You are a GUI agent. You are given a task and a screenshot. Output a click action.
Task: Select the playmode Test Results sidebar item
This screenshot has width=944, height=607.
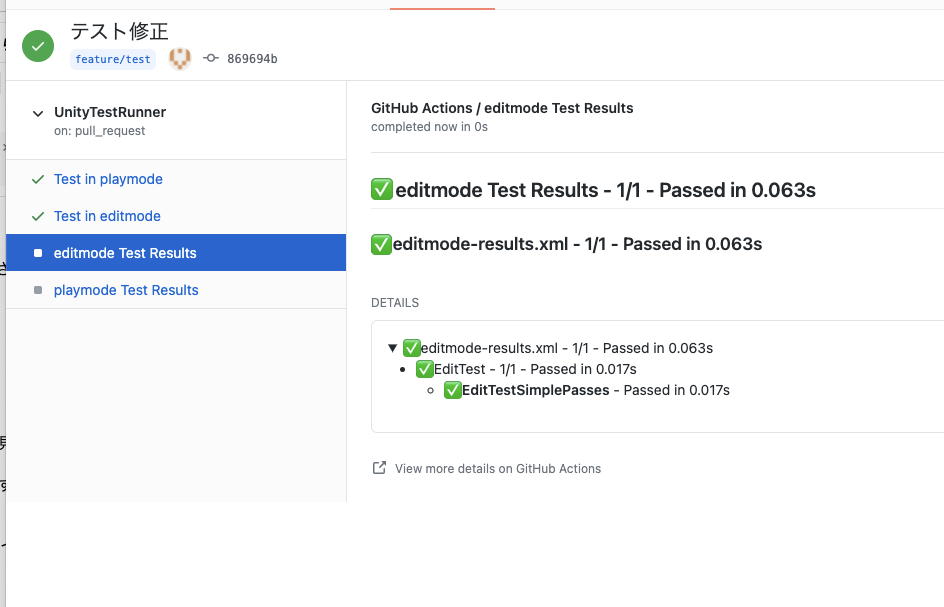click(126, 291)
